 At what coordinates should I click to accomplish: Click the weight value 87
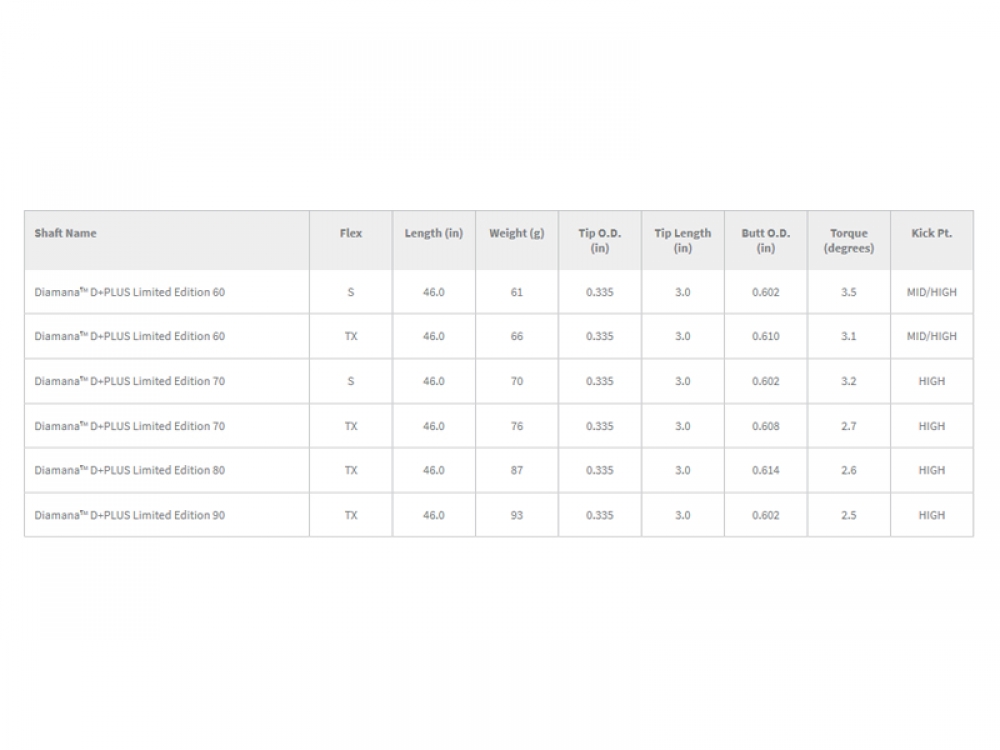[517, 470]
